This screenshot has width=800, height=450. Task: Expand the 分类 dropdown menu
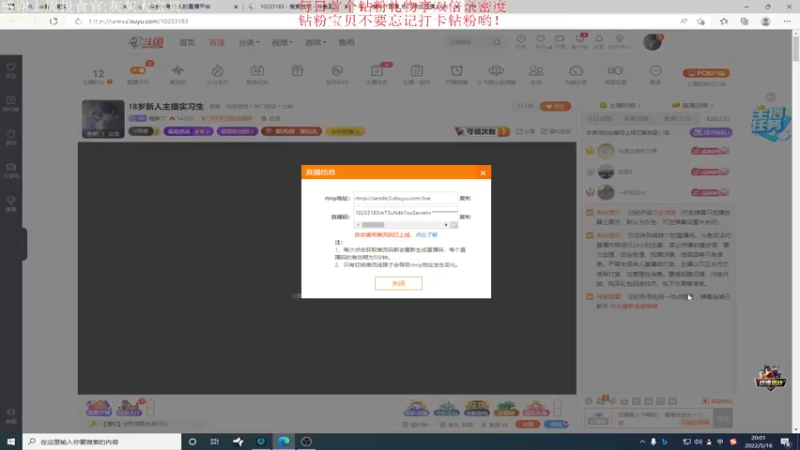[x=249, y=42]
